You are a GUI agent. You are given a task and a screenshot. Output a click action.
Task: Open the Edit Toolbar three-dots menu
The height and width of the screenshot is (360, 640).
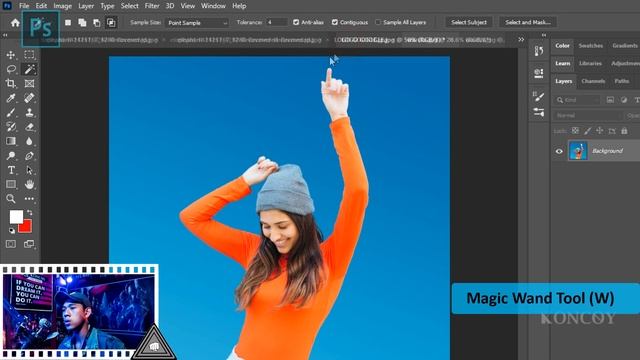pyautogui.click(x=29, y=199)
